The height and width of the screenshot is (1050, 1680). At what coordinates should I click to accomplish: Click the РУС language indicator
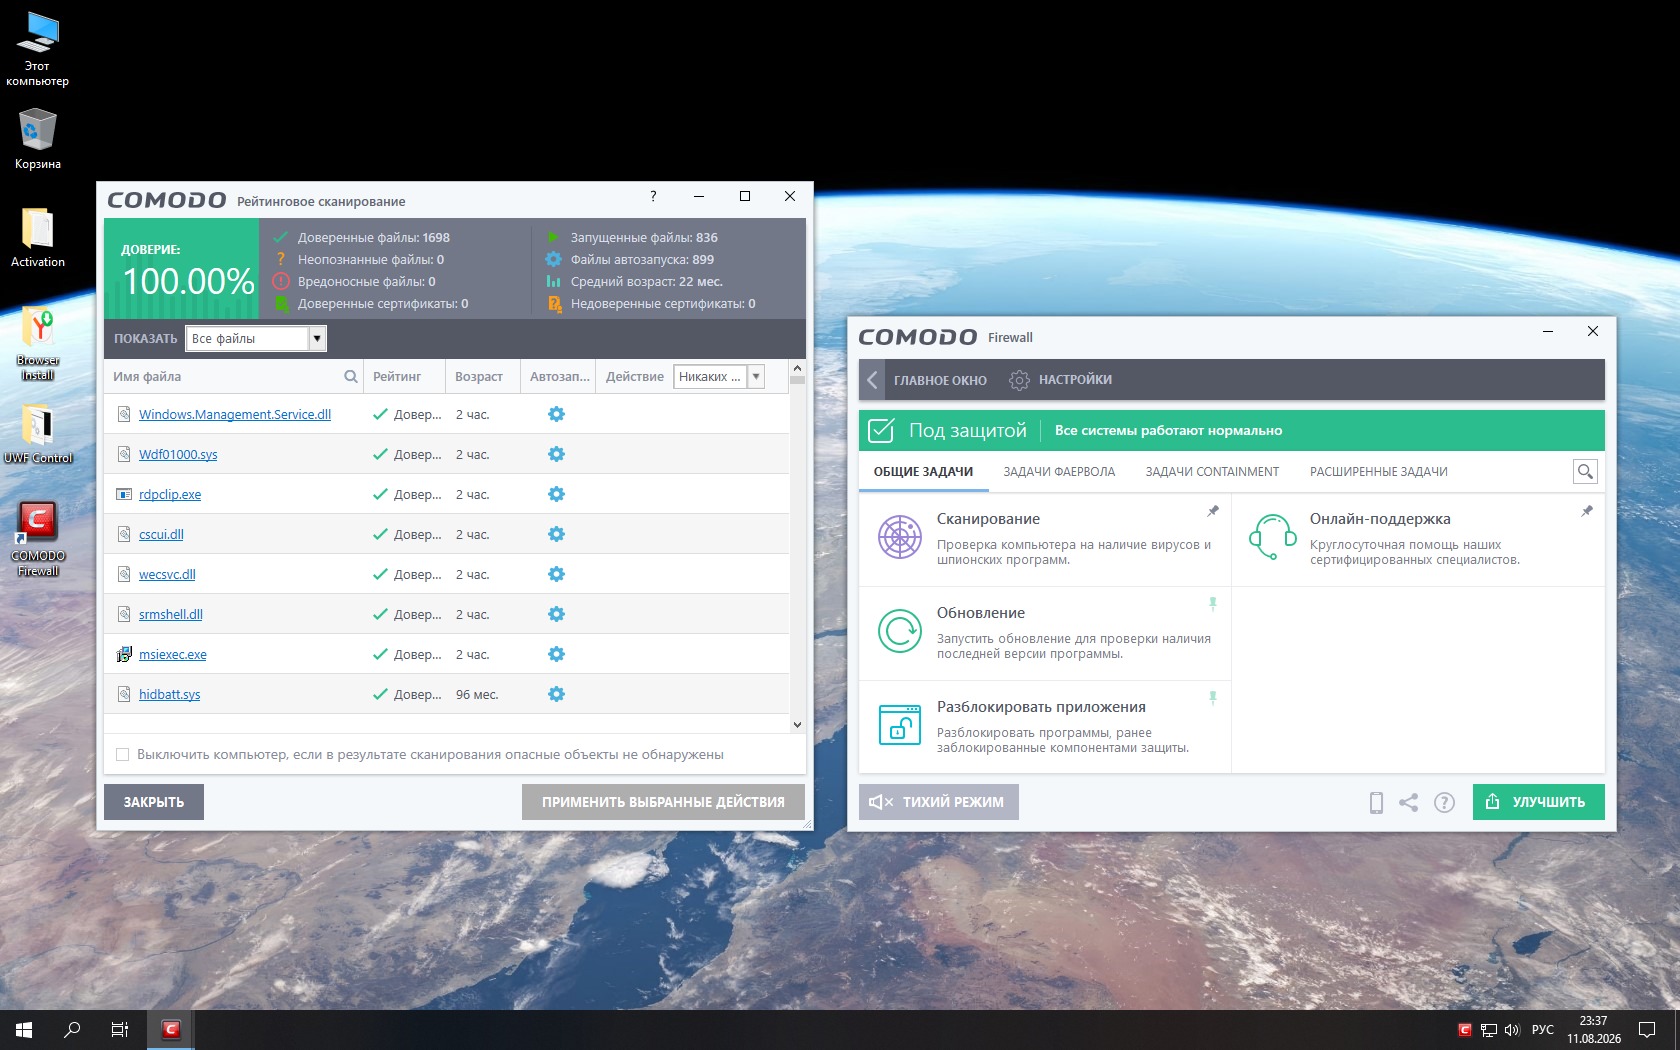pos(1543,1030)
